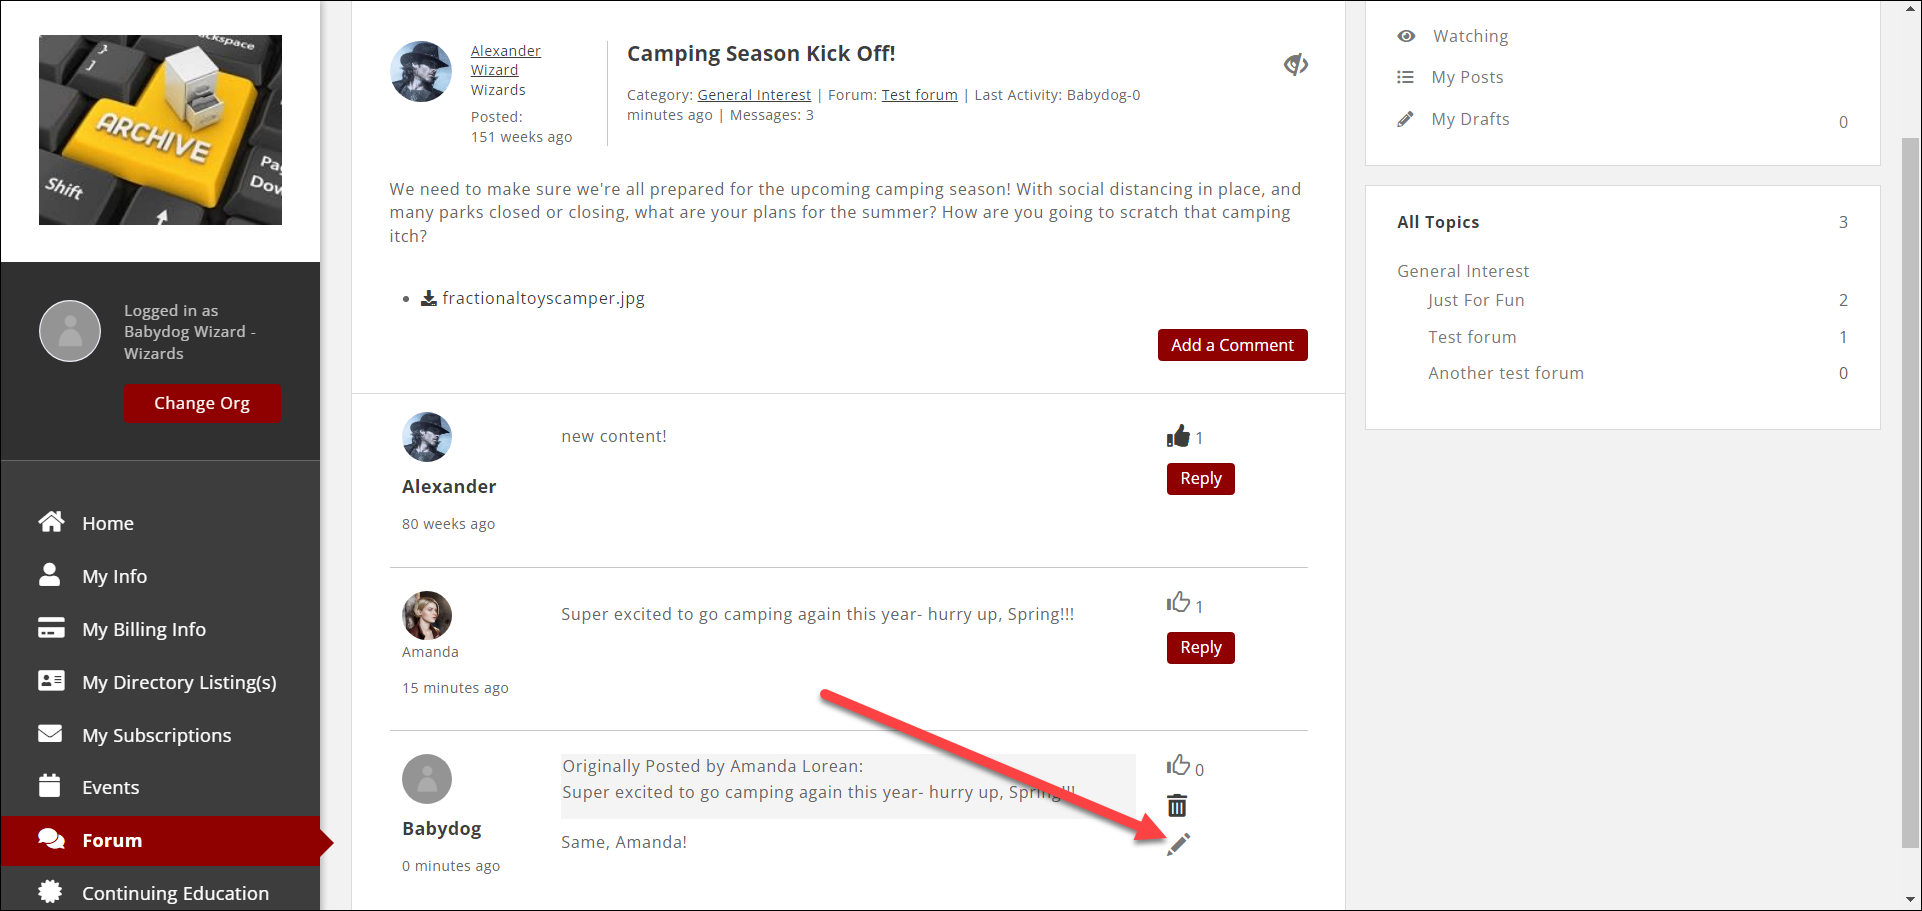Go to the Home menu item
This screenshot has width=1922, height=911.
107,523
